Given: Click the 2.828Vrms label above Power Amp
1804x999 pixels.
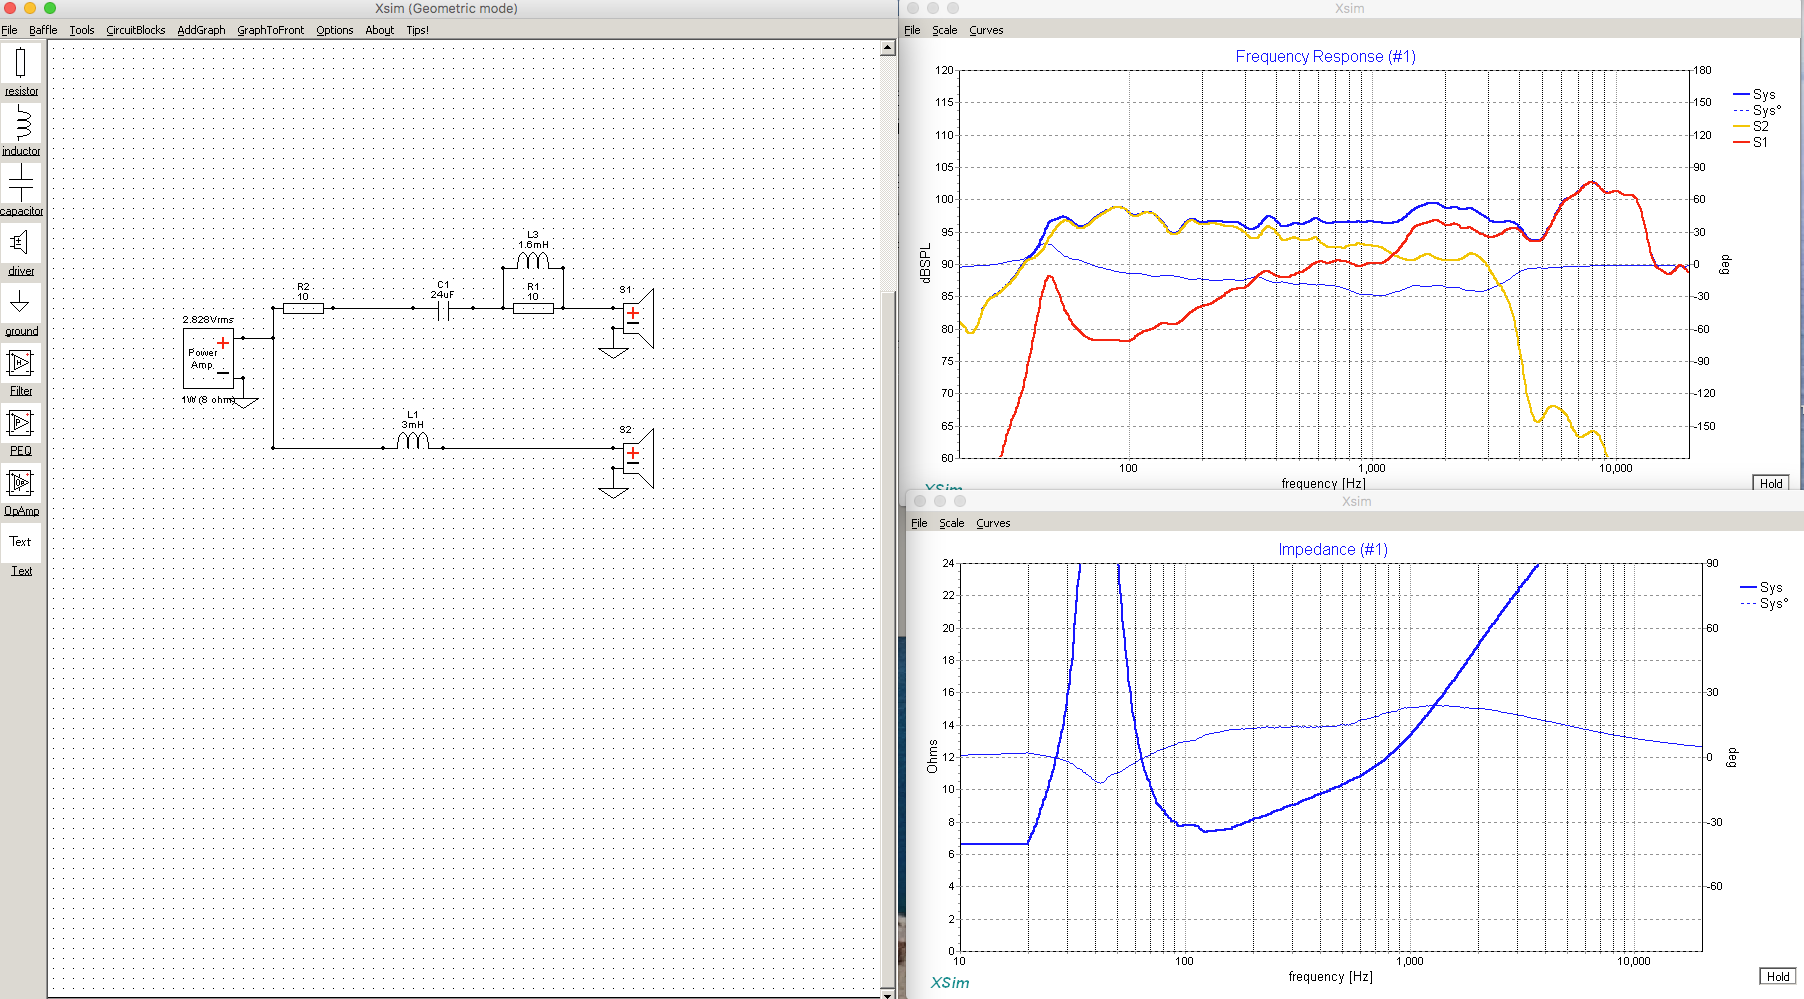Looking at the screenshot, I should click(208, 320).
